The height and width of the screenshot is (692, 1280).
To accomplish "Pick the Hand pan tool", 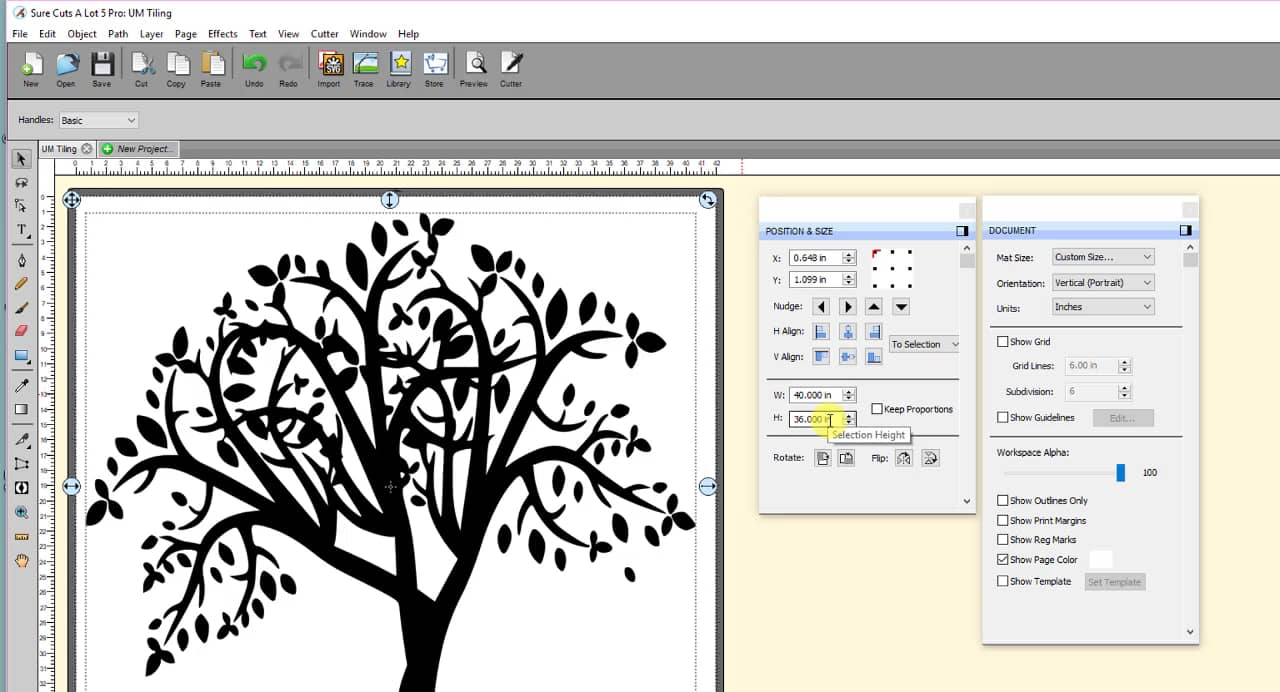I will coord(21,561).
